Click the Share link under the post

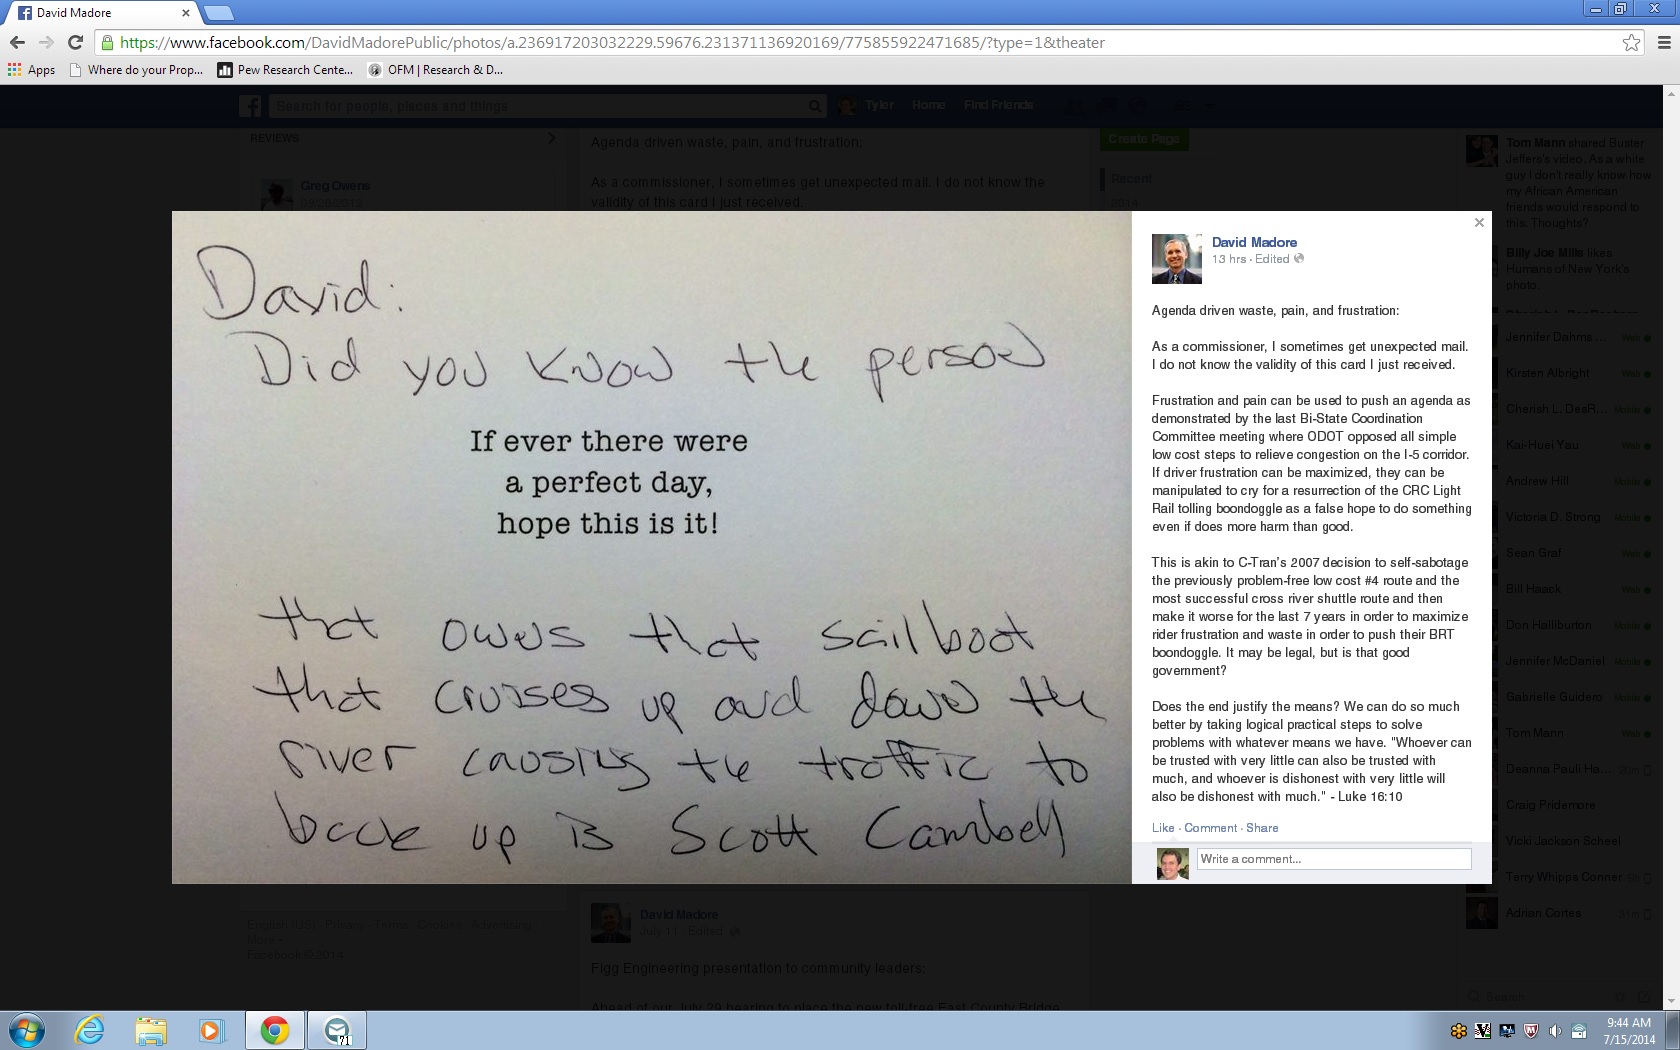[1262, 828]
